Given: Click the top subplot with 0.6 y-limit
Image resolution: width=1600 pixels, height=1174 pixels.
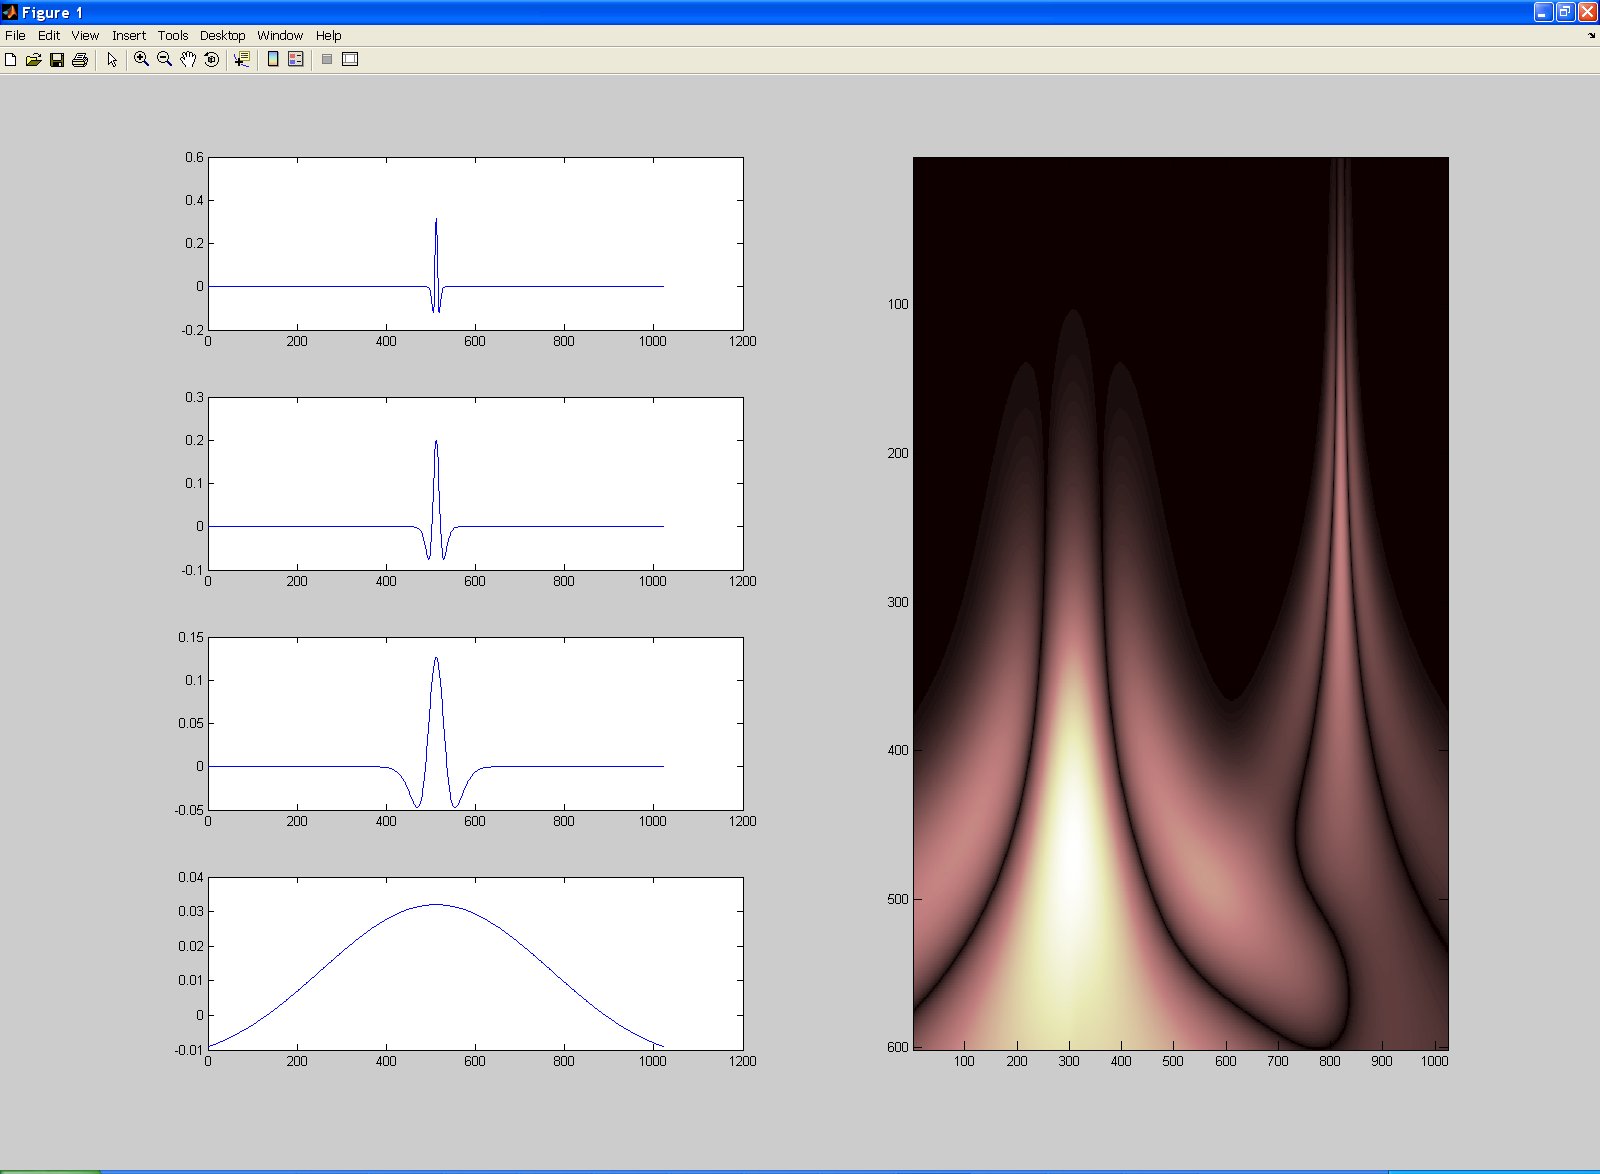Looking at the screenshot, I should point(475,243).
